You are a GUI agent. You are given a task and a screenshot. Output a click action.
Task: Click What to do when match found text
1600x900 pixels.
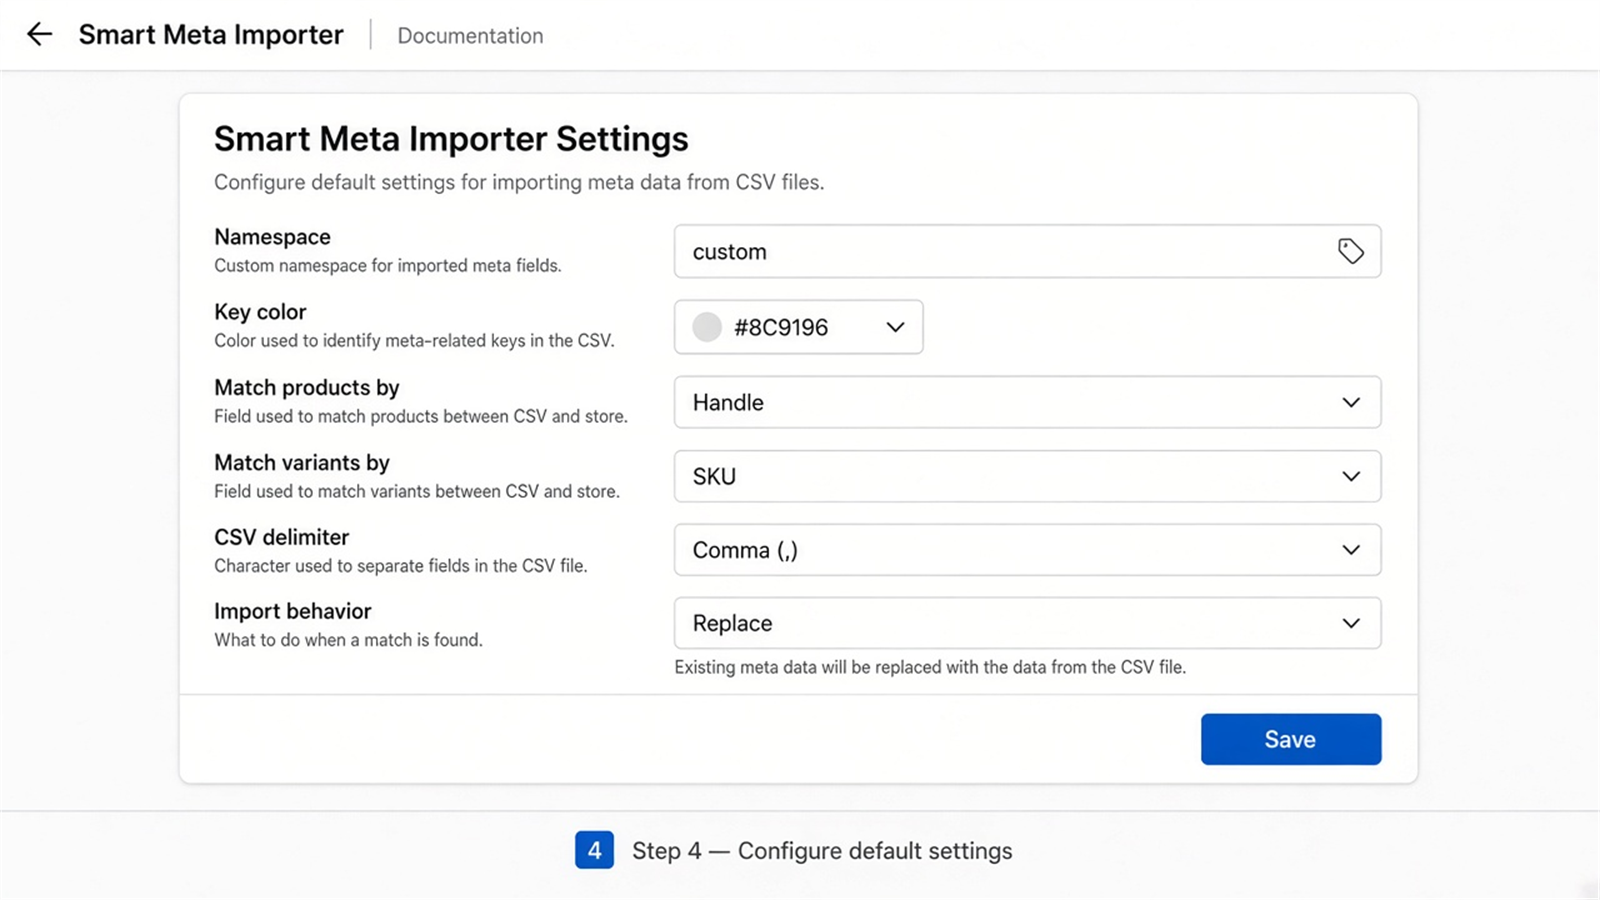348,640
